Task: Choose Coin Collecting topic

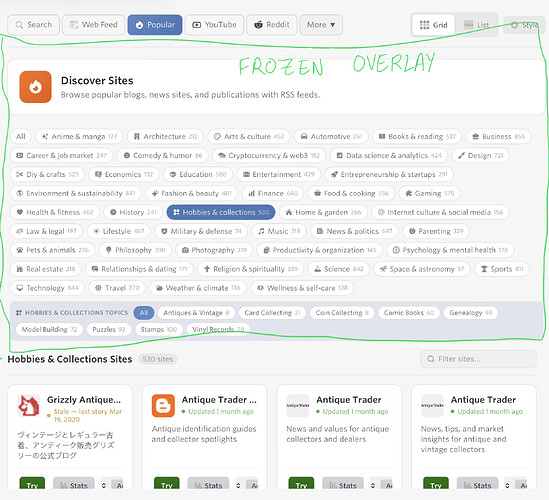Action: 342,313
